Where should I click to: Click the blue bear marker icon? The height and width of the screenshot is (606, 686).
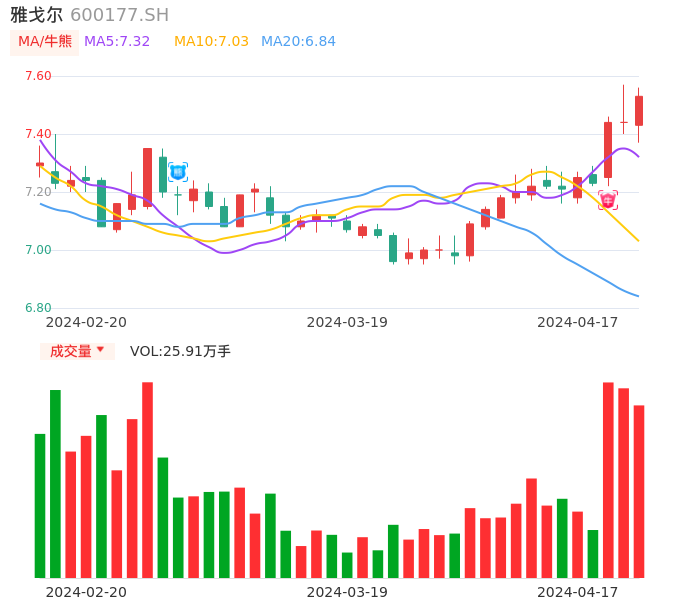coord(178,171)
